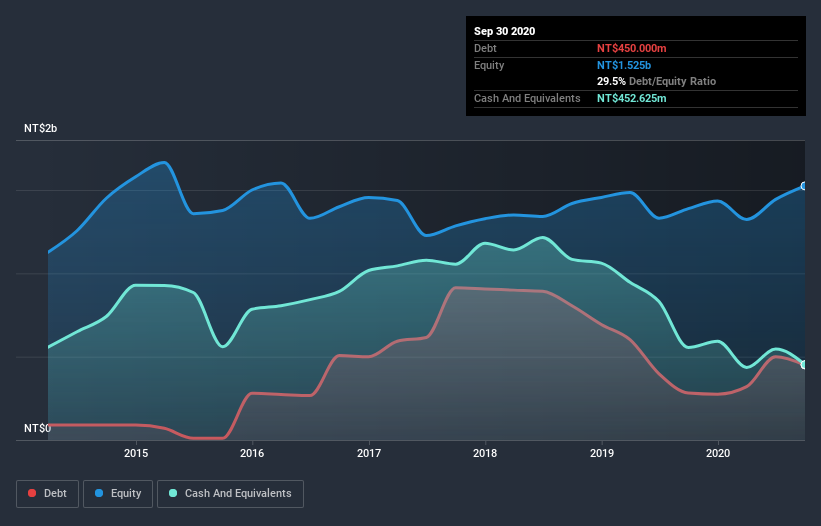Click Cash And Equivalents label in tooltip
This screenshot has height=526, width=821.
[x=527, y=98]
